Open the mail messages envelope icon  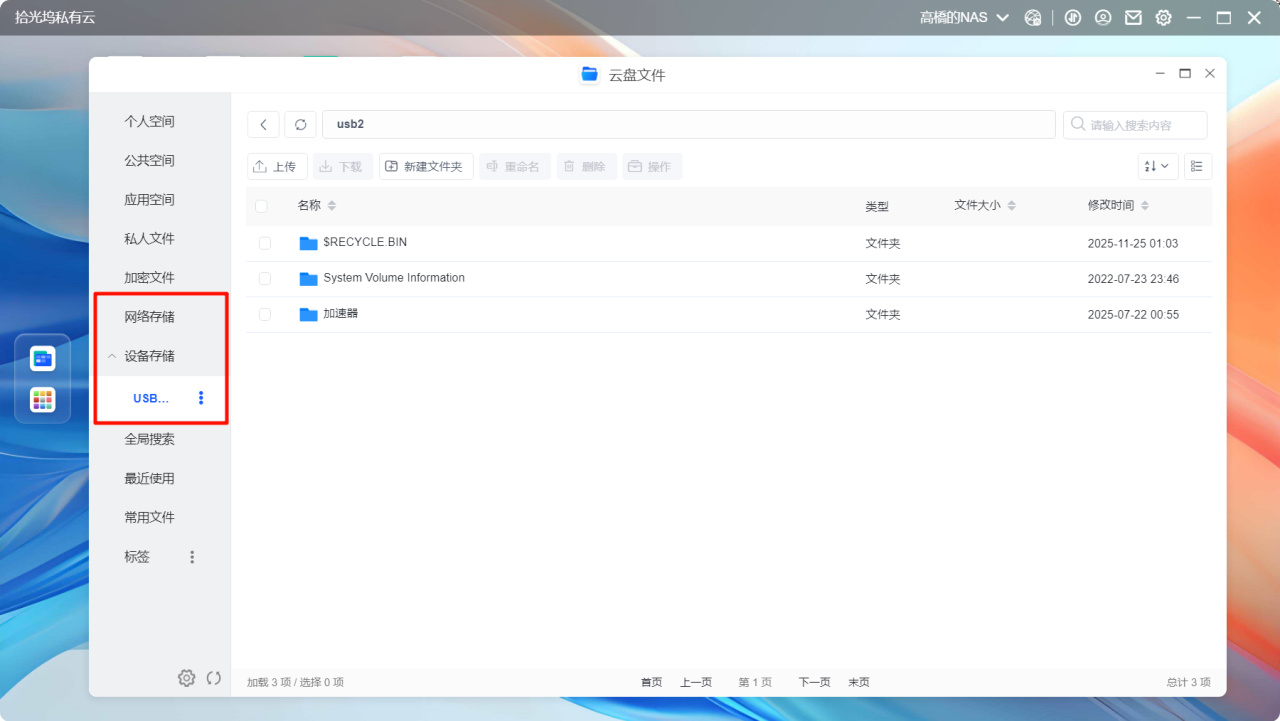1133,18
